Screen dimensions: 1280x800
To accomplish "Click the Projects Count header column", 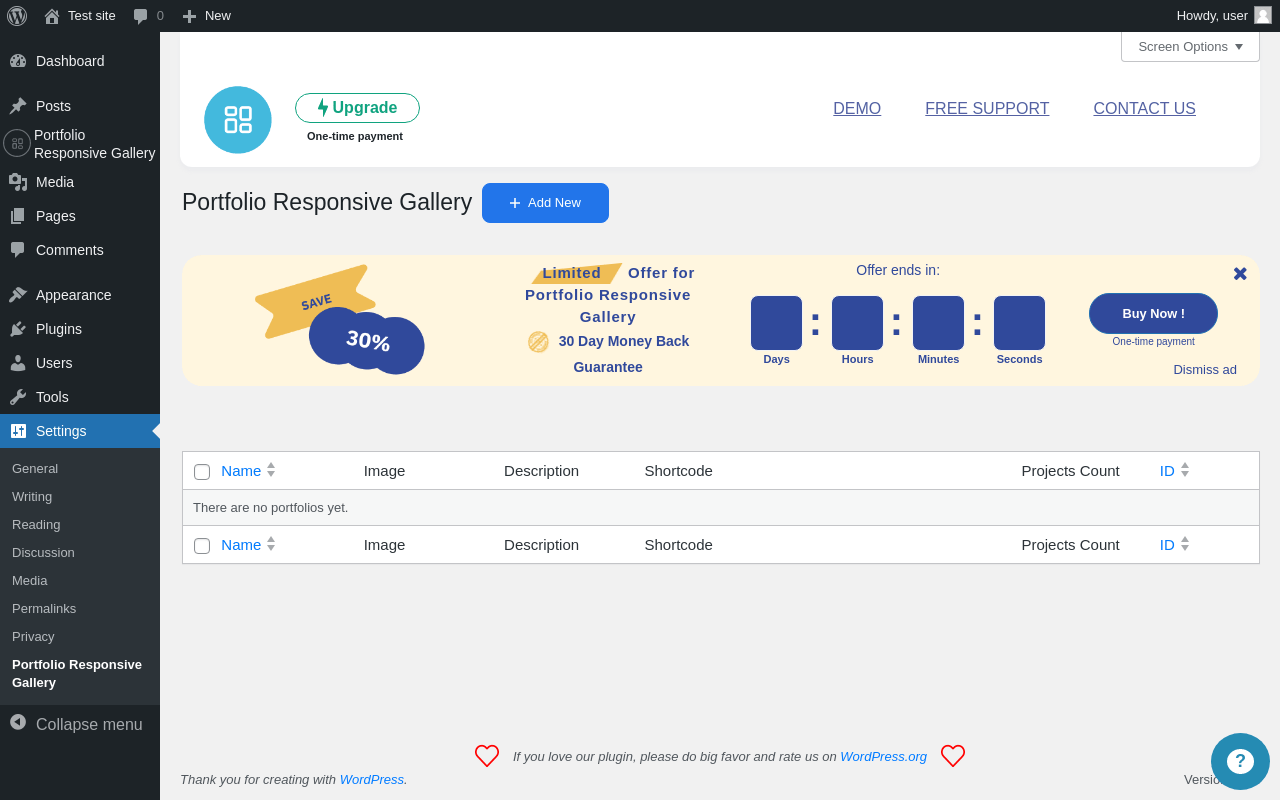I will click(x=1070, y=471).
